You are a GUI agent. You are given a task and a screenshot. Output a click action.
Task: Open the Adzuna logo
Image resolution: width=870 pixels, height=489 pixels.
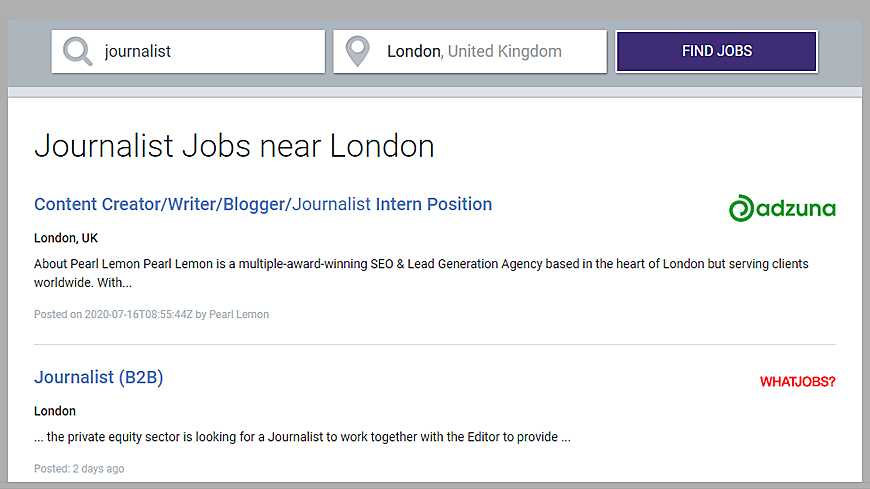pos(782,208)
